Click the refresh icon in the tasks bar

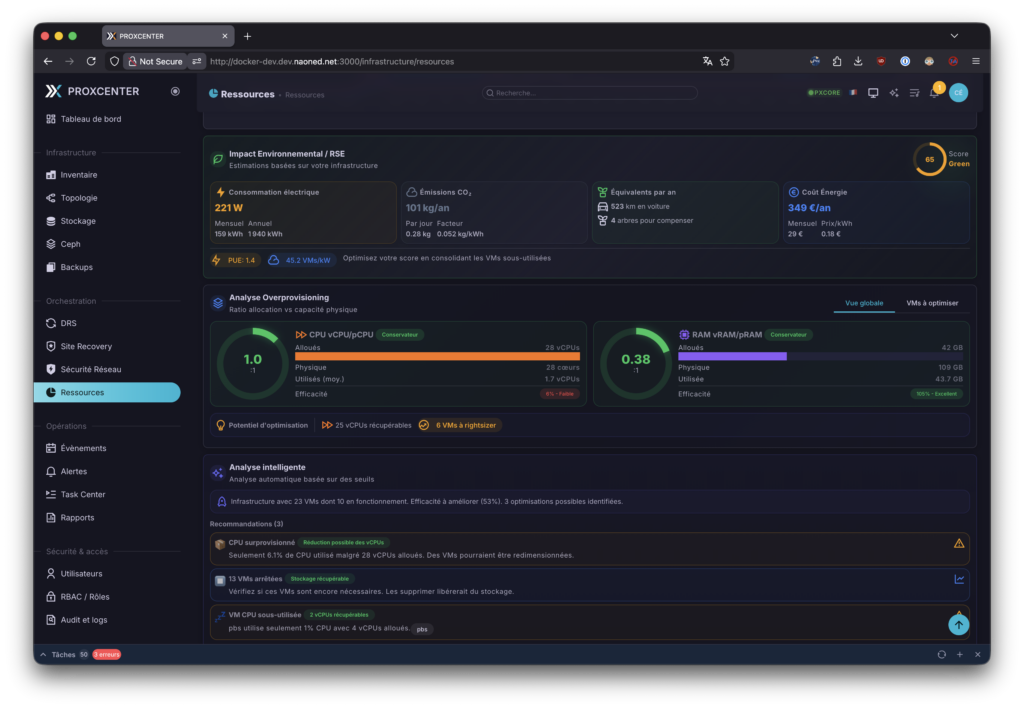tap(941, 654)
